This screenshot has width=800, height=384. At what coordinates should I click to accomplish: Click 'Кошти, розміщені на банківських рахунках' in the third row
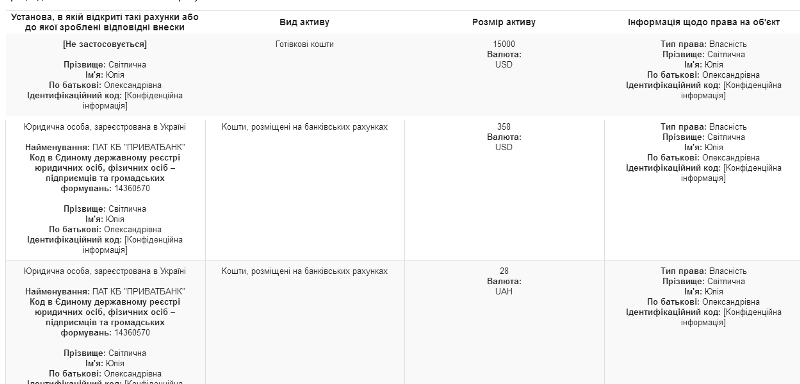click(305, 271)
